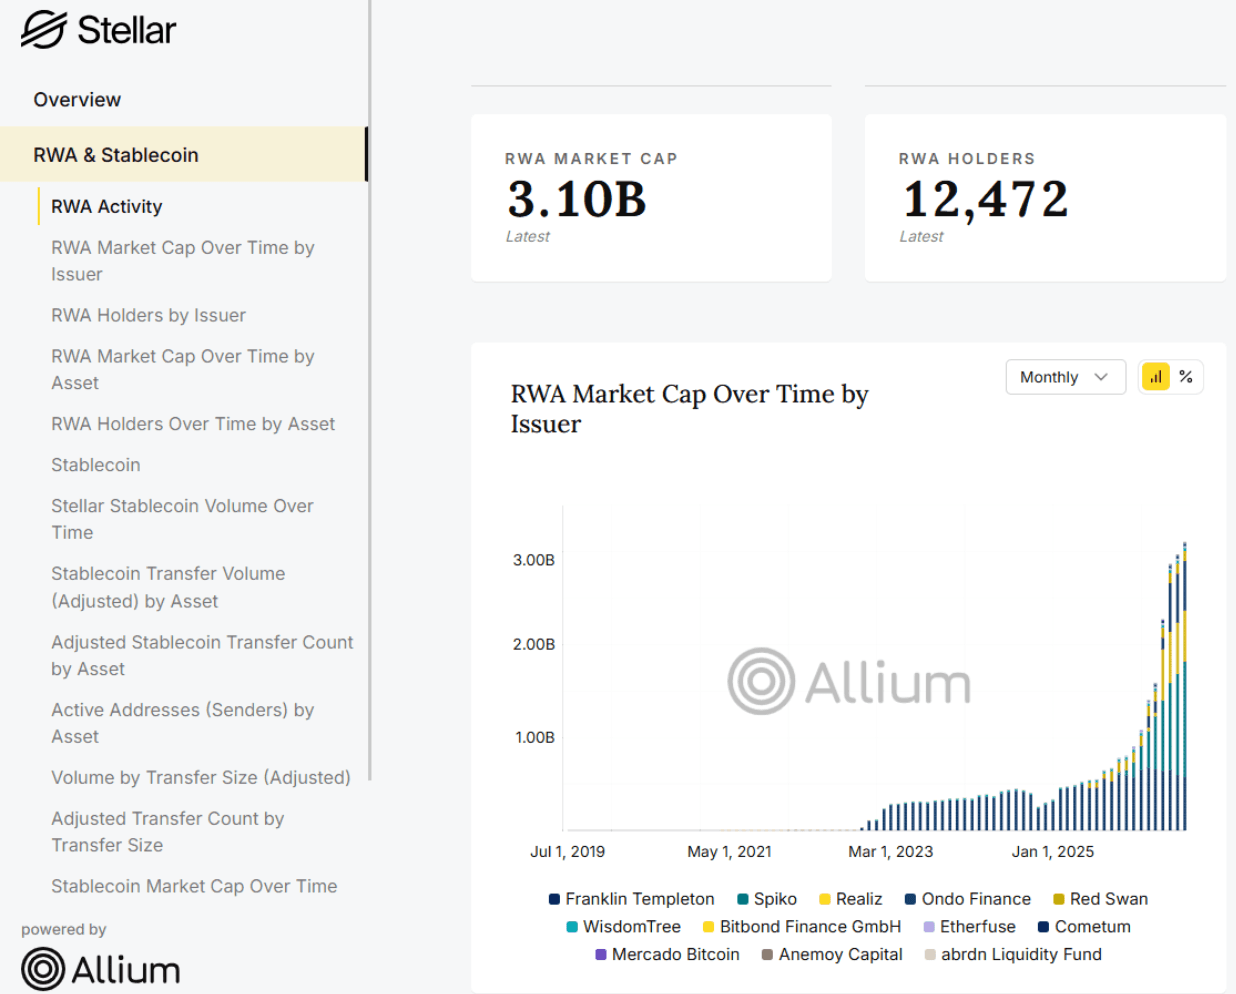The width and height of the screenshot is (1236, 994).
Task: Click the 3.00B y-axis label
Action: [x=534, y=560]
